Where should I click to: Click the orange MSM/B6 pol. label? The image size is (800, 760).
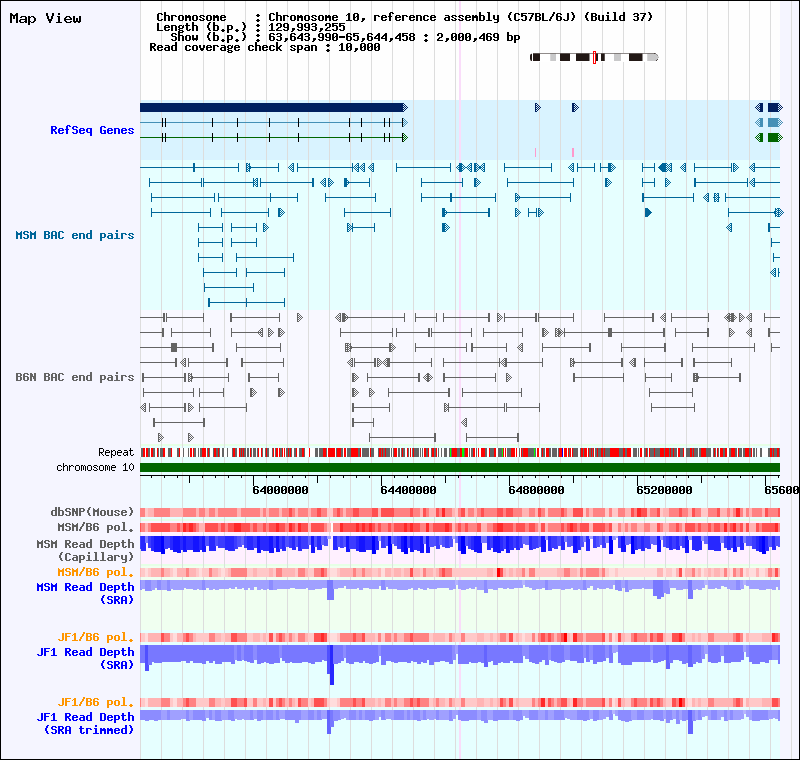click(x=95, y=572)
